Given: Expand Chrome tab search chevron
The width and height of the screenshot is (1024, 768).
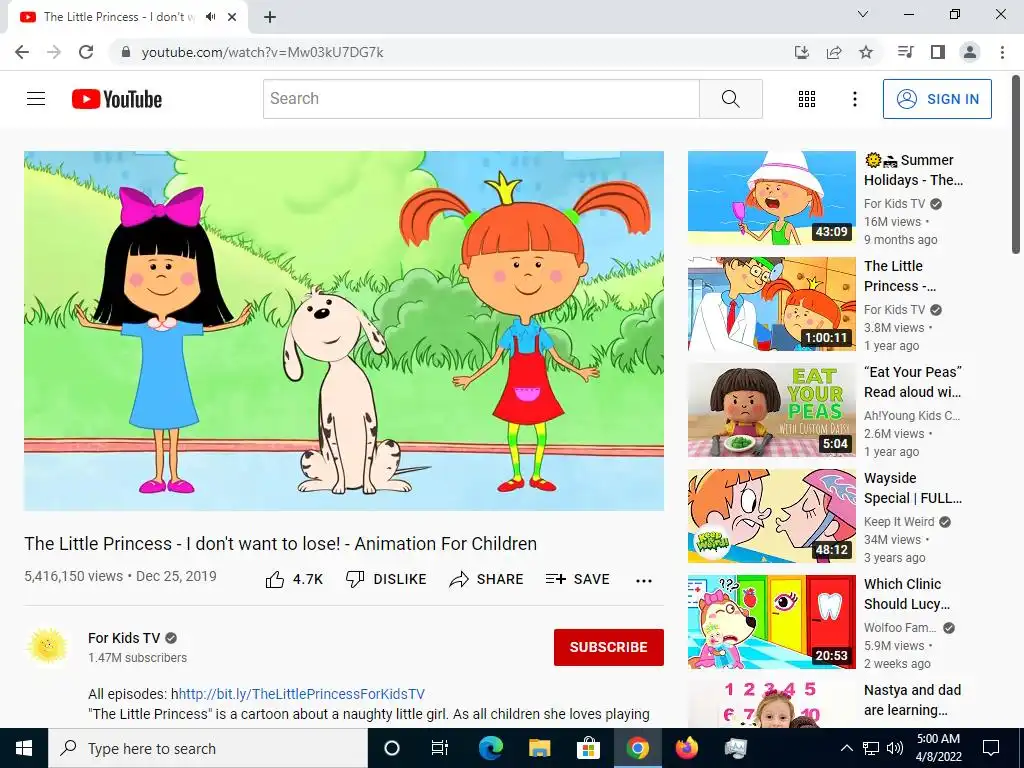Looking at the screenshot, I should [x=863, y=14].
